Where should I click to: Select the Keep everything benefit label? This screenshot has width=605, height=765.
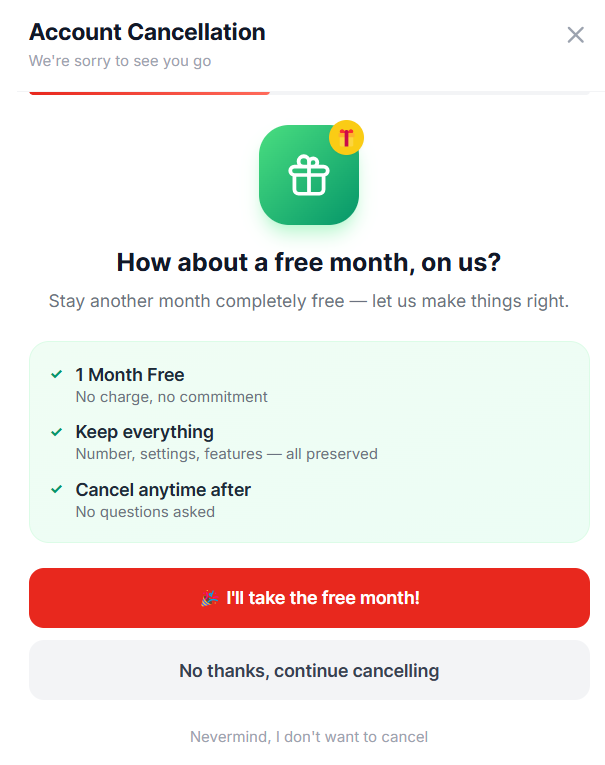[x=145, y=432]
